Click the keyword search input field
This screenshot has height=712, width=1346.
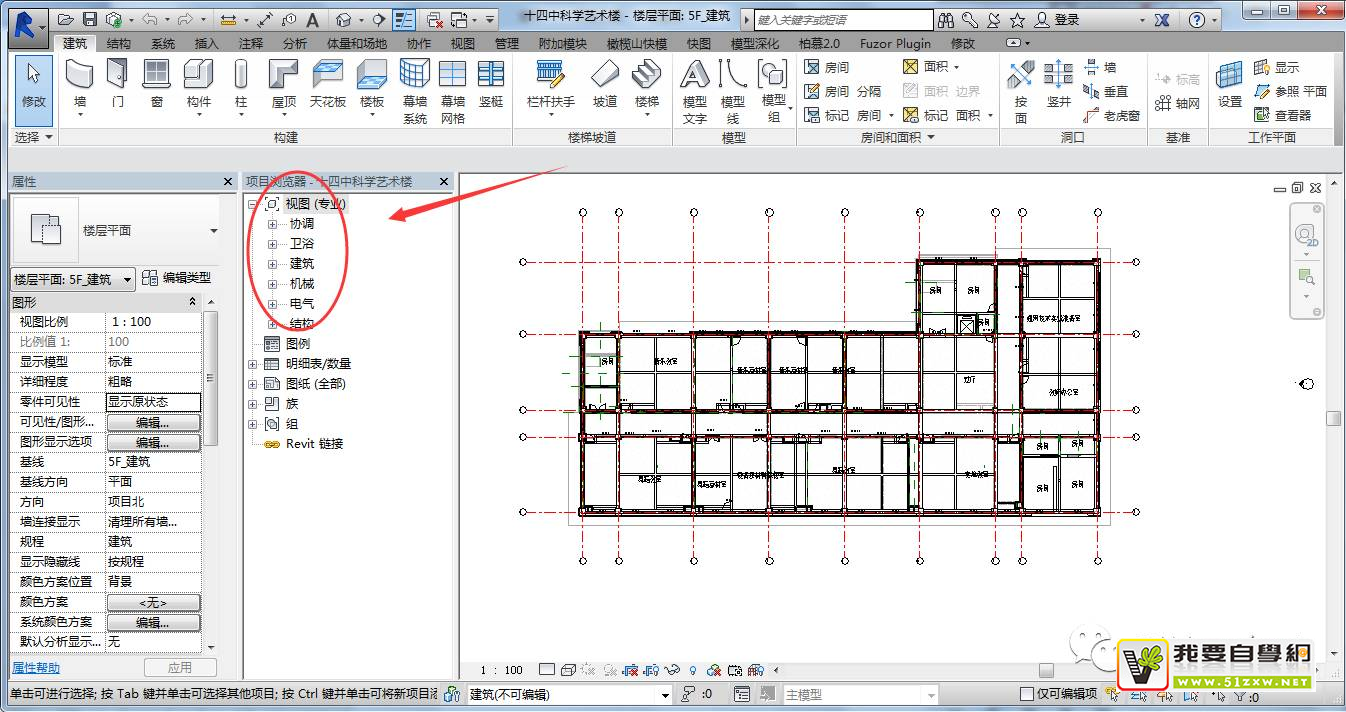[842, 19]
